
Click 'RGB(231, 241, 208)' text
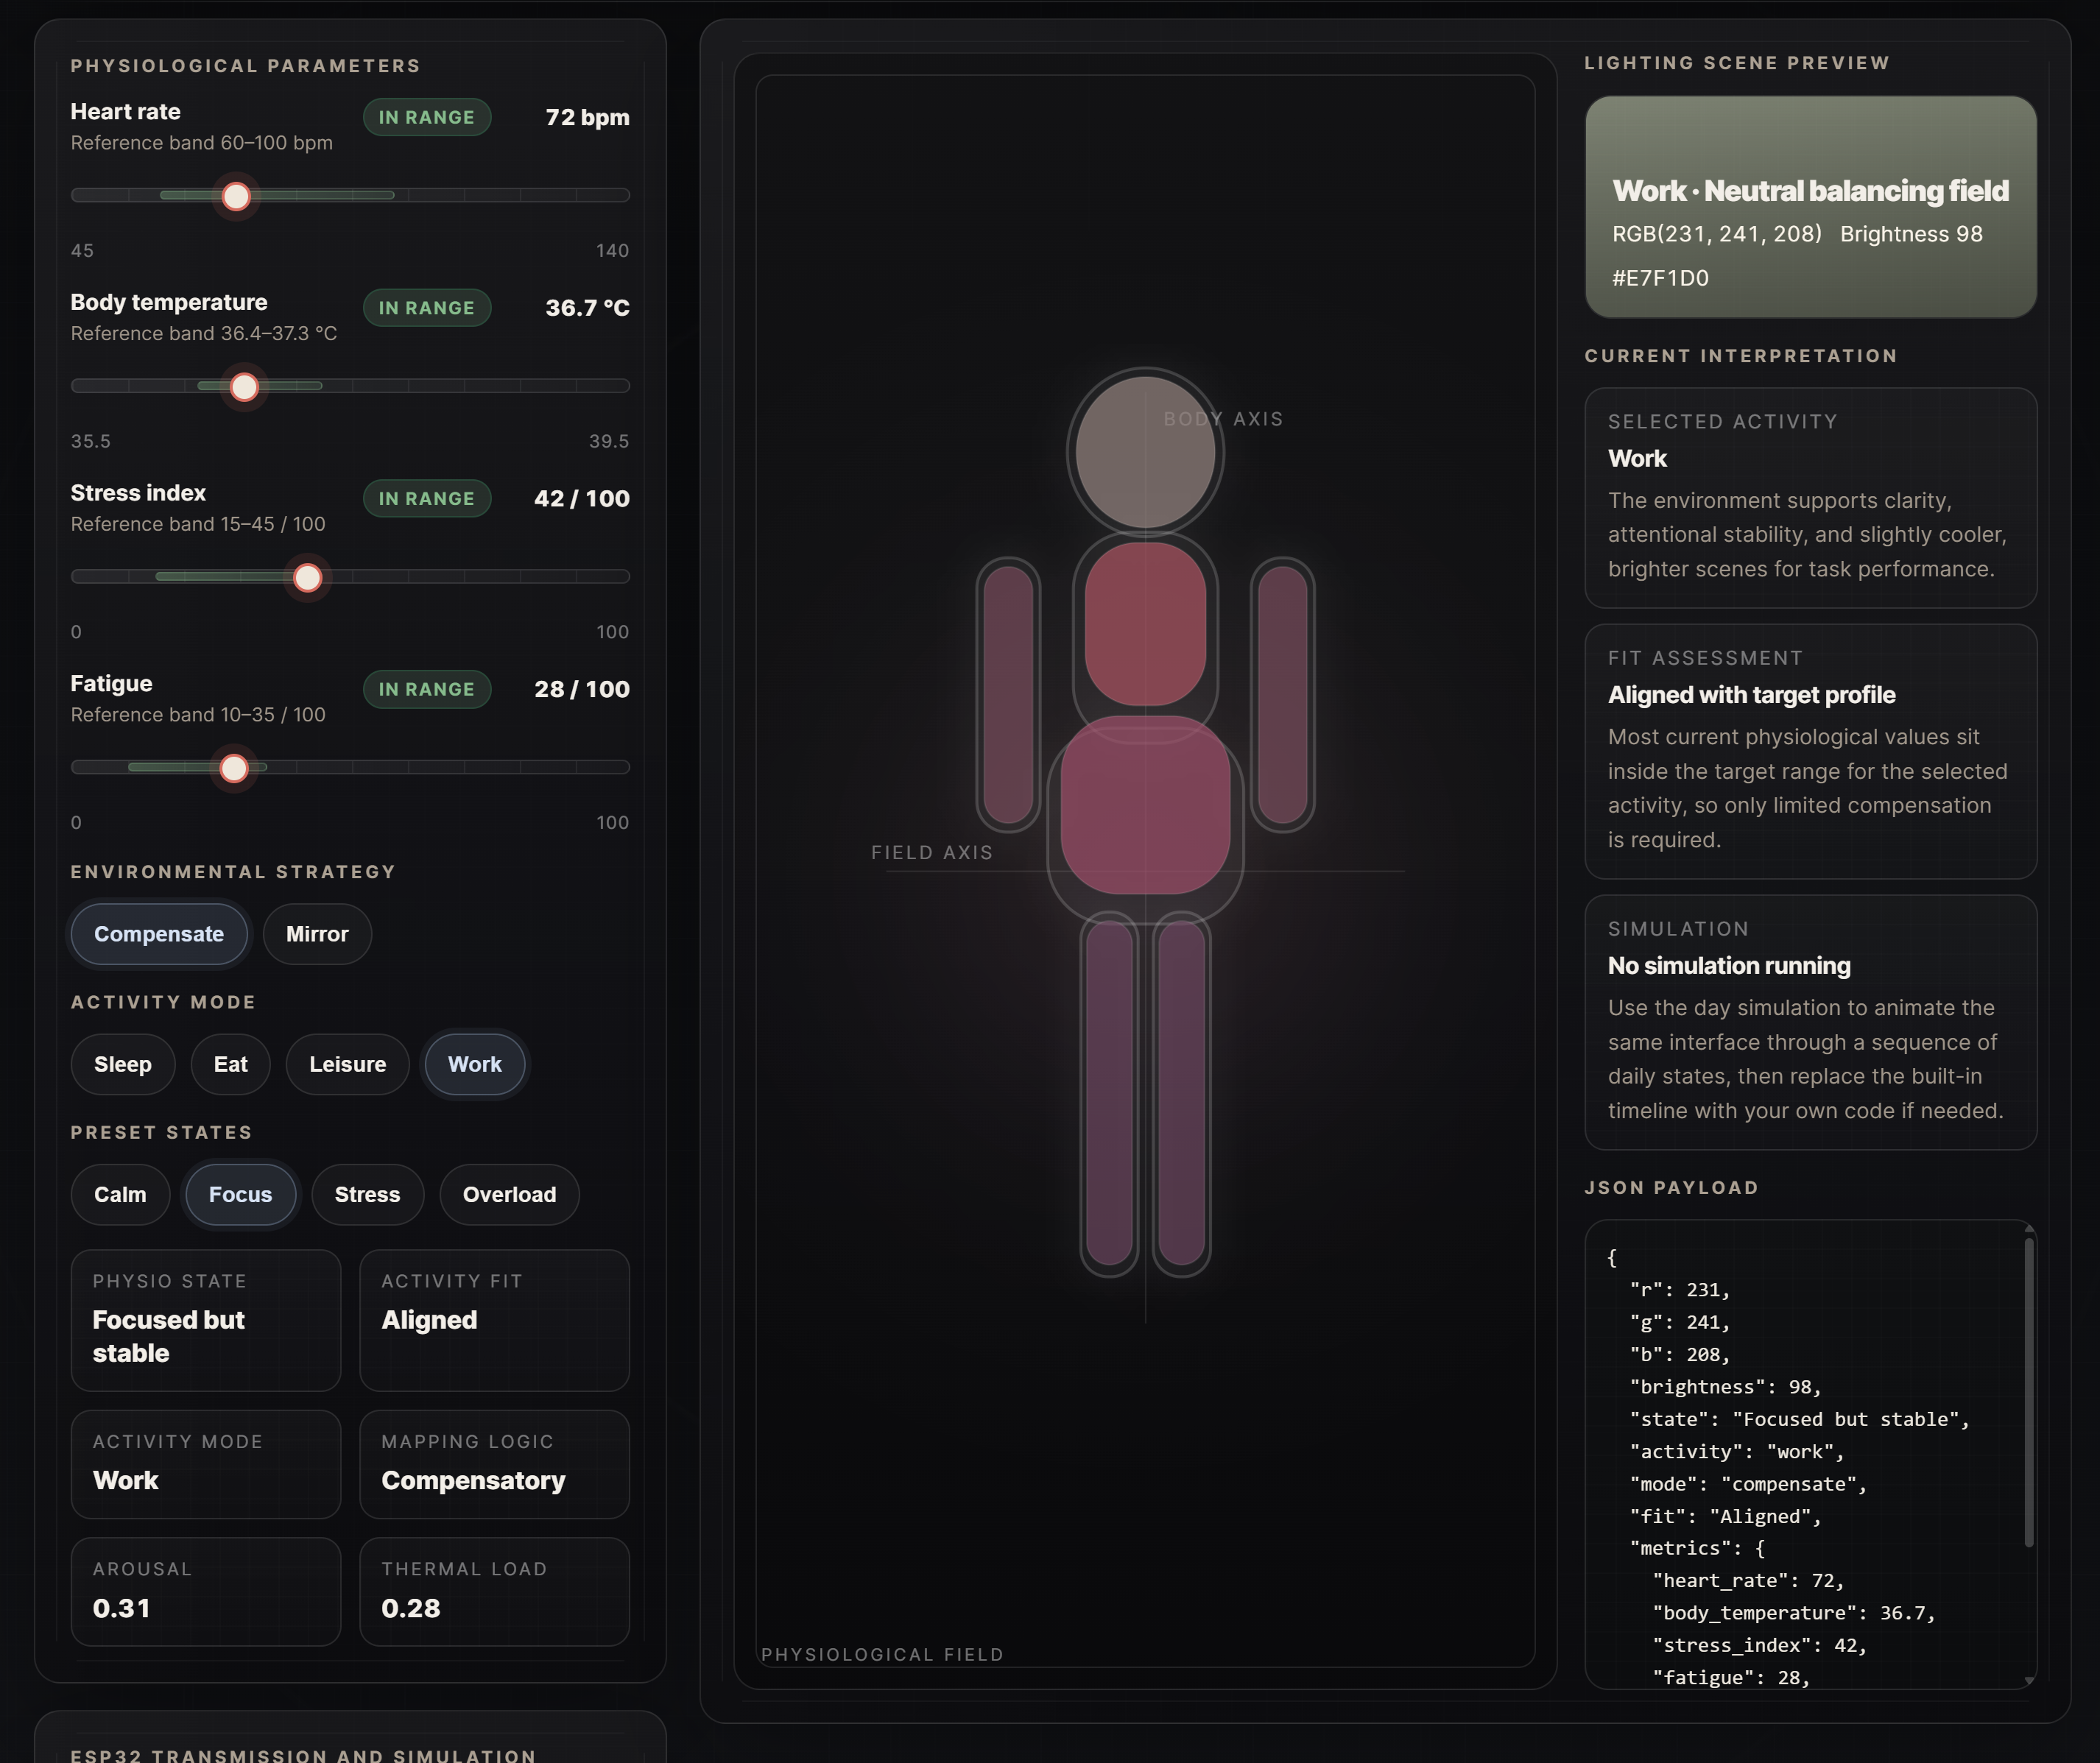click(1716, 234)
